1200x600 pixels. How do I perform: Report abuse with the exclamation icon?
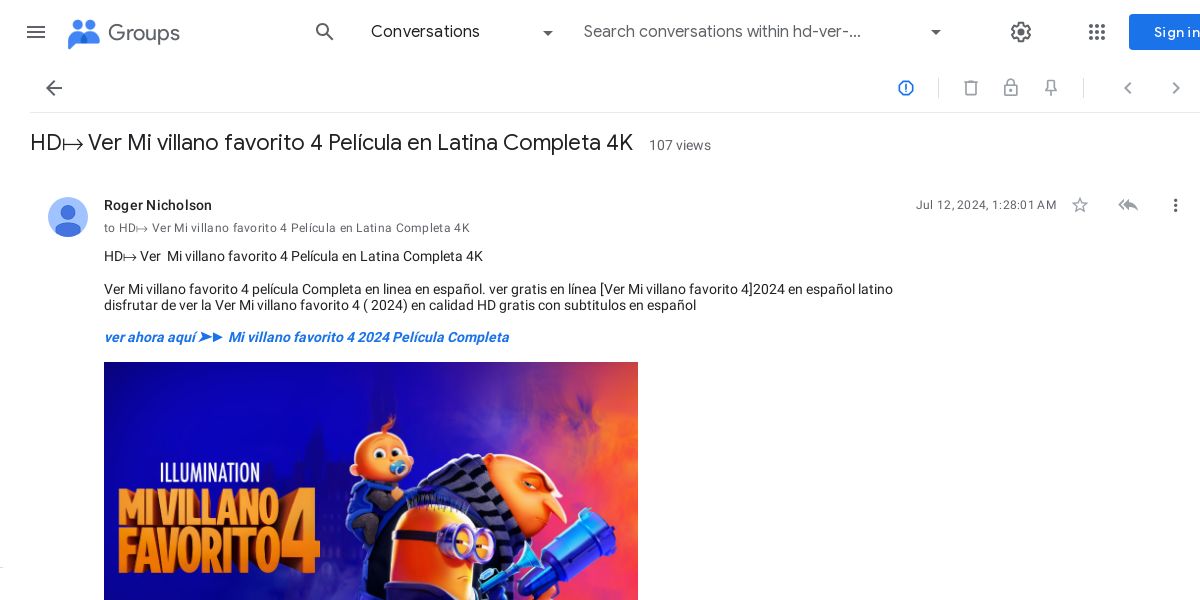pos(906,88)
